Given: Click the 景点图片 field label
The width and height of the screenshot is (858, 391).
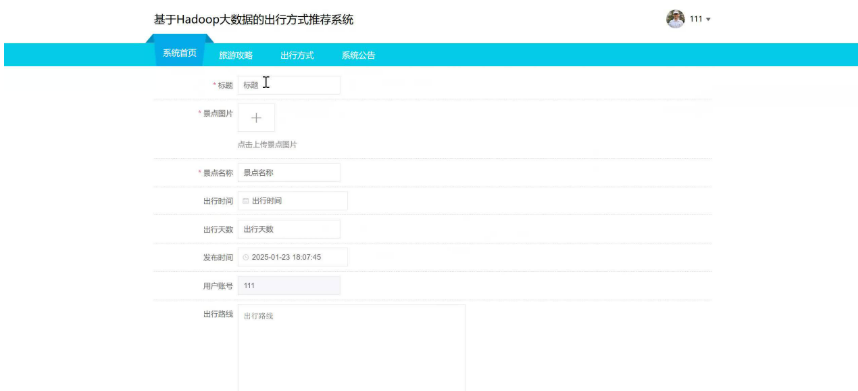Looking at the screenshot, I should coord(218,113).
